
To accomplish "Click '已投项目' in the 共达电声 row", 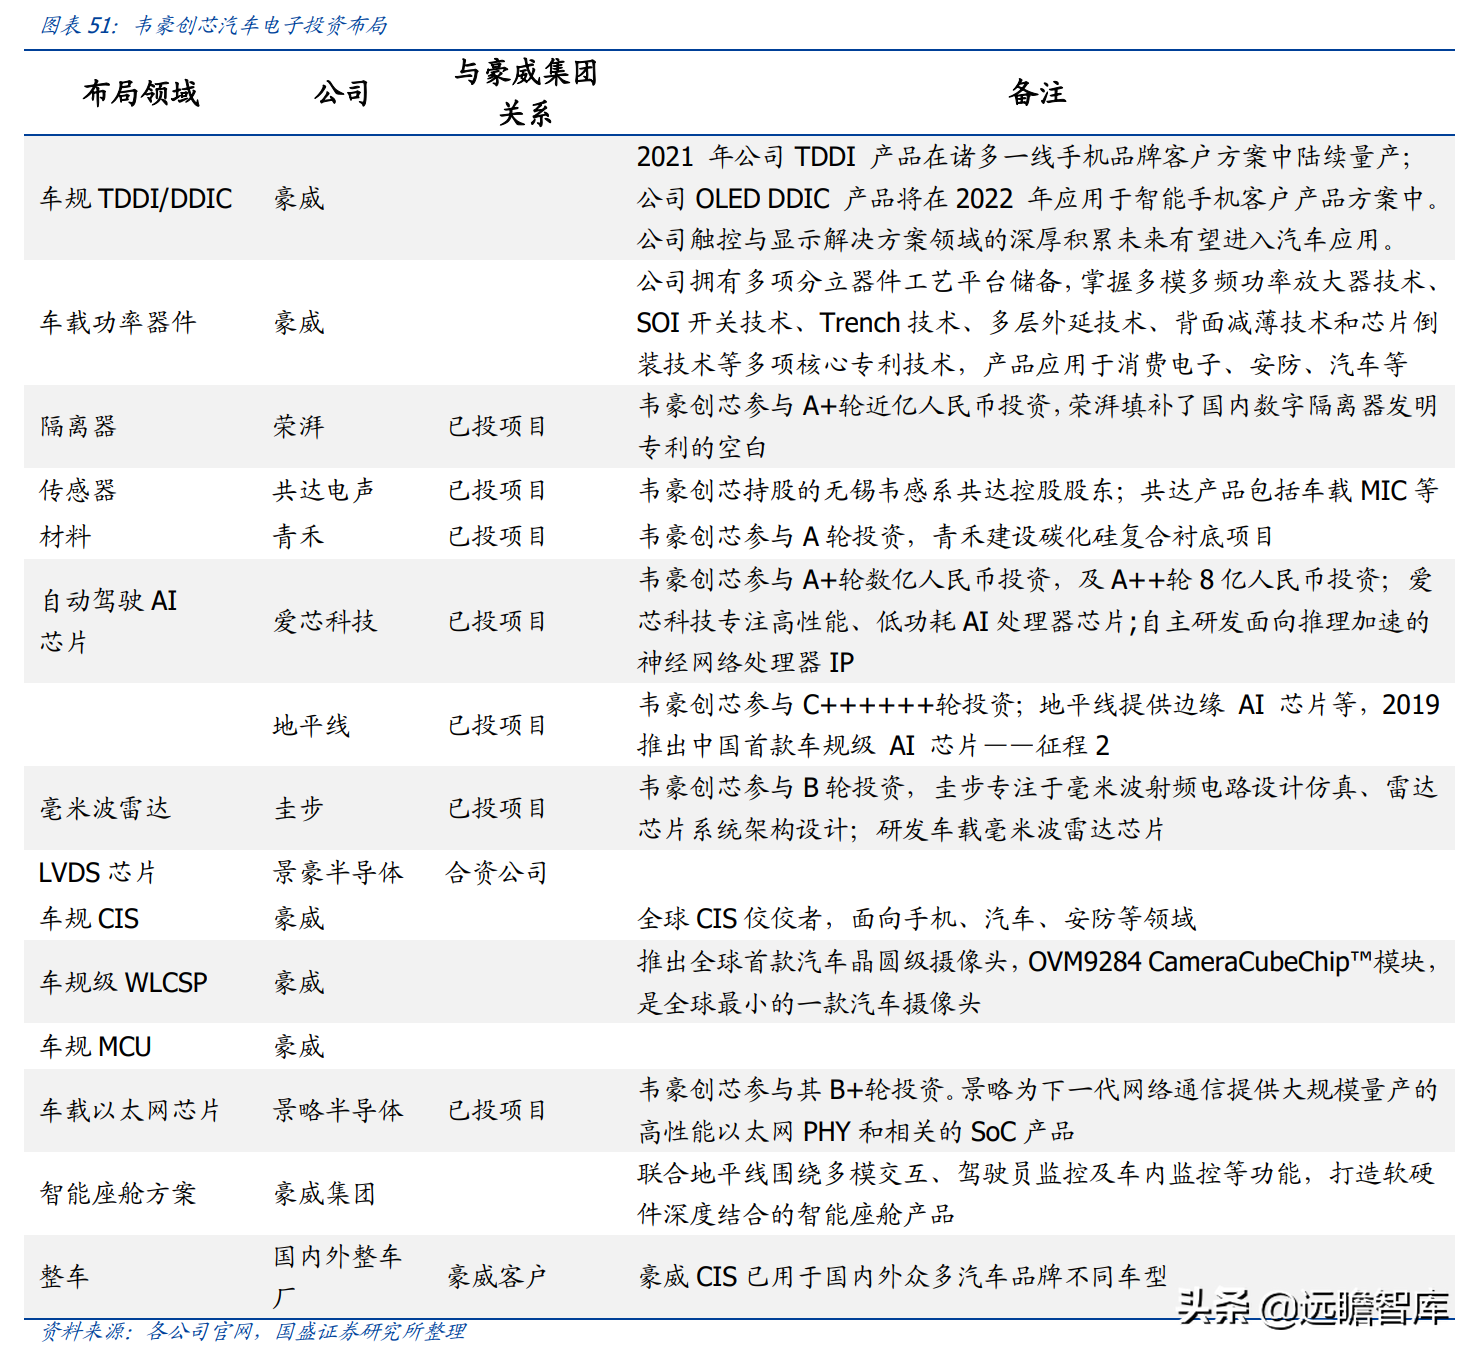I will (497, 490).
